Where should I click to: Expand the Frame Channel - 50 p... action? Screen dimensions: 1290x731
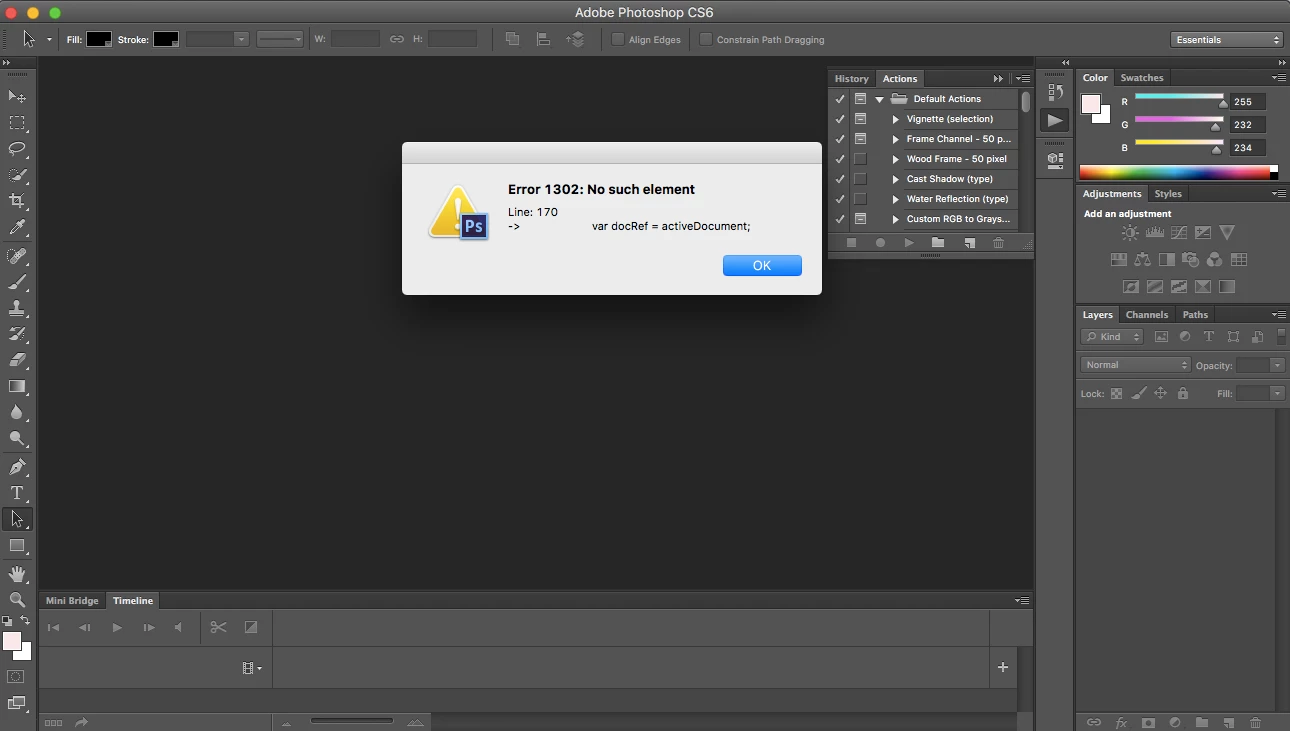pos(896,139)
